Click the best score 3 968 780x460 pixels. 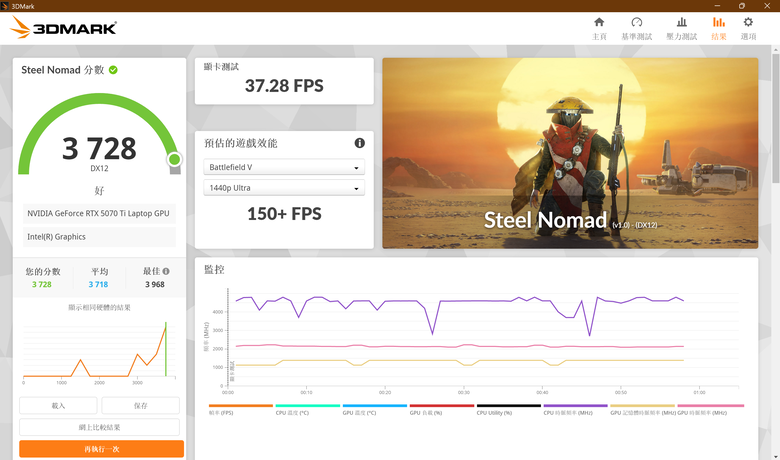[155, 284]
